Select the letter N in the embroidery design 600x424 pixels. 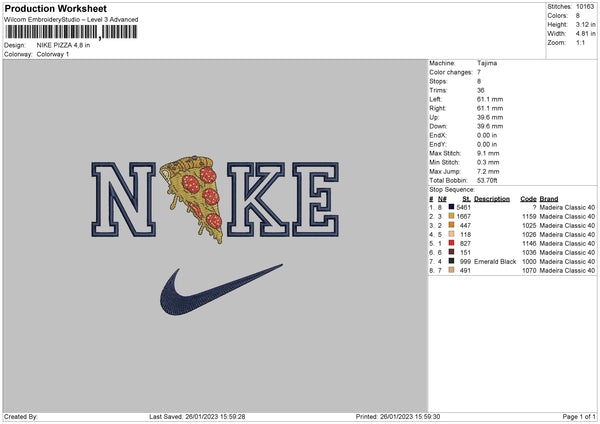(124, 199)
